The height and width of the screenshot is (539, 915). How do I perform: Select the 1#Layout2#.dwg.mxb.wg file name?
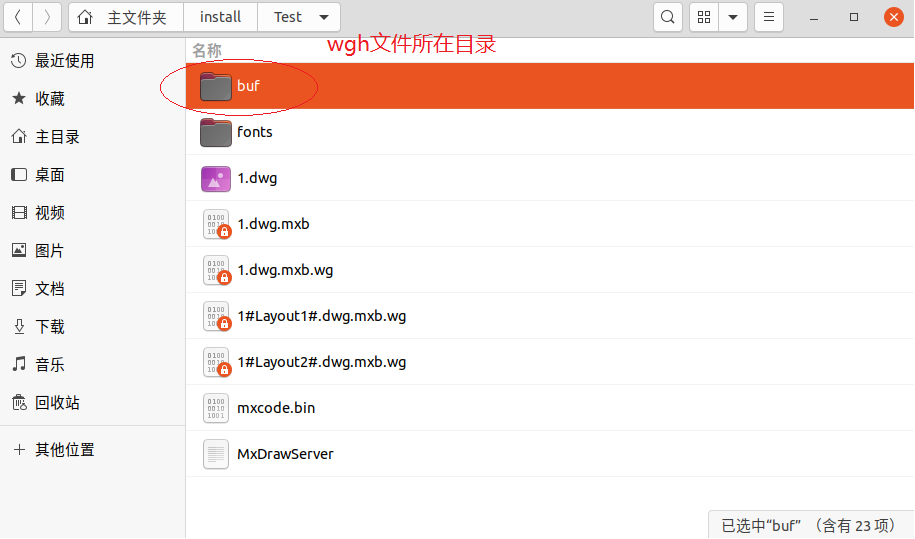pyautogui.click(x=322, y=362)
